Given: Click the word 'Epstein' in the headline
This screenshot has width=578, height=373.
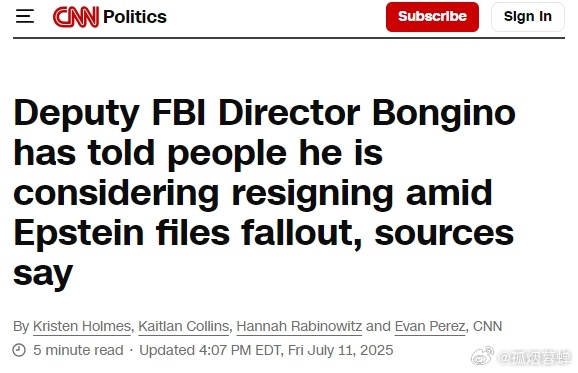Looking at the screenshot, I should (x=79, y=233).
